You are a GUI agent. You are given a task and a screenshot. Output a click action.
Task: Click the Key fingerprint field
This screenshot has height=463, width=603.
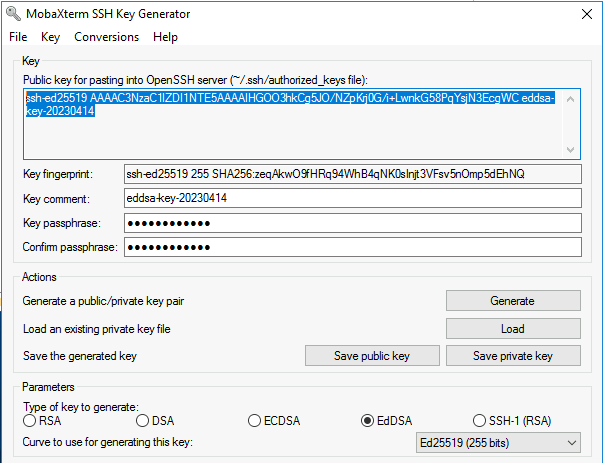[x=353, y=174]
